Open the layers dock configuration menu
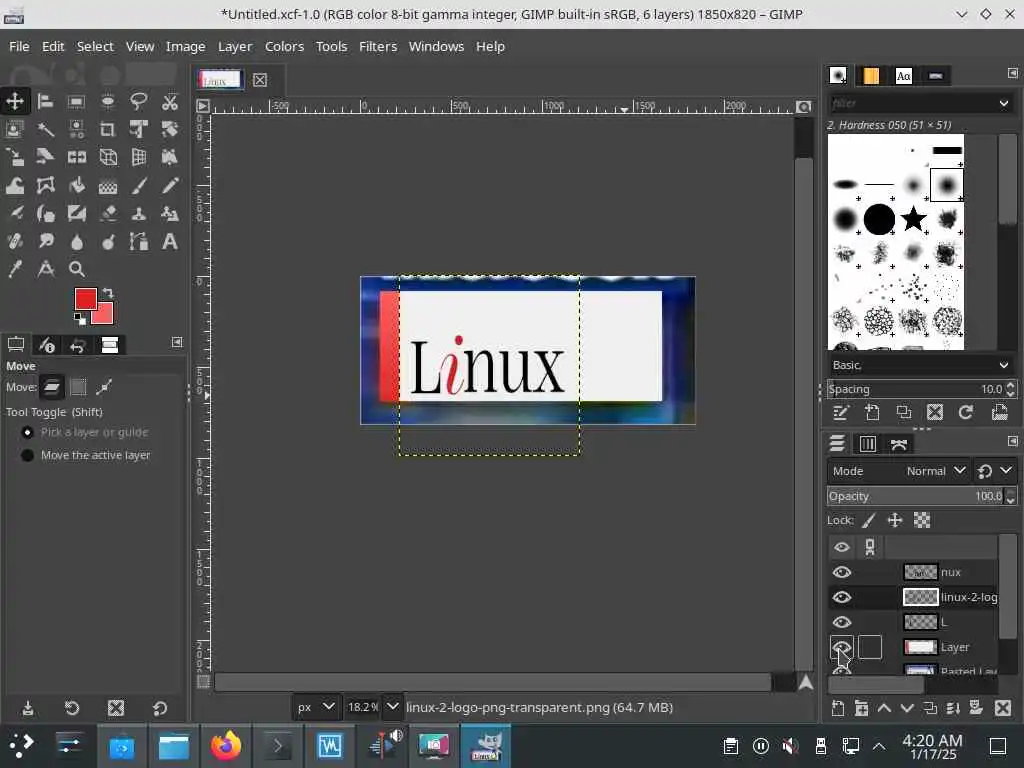 tap(1012, 441)
